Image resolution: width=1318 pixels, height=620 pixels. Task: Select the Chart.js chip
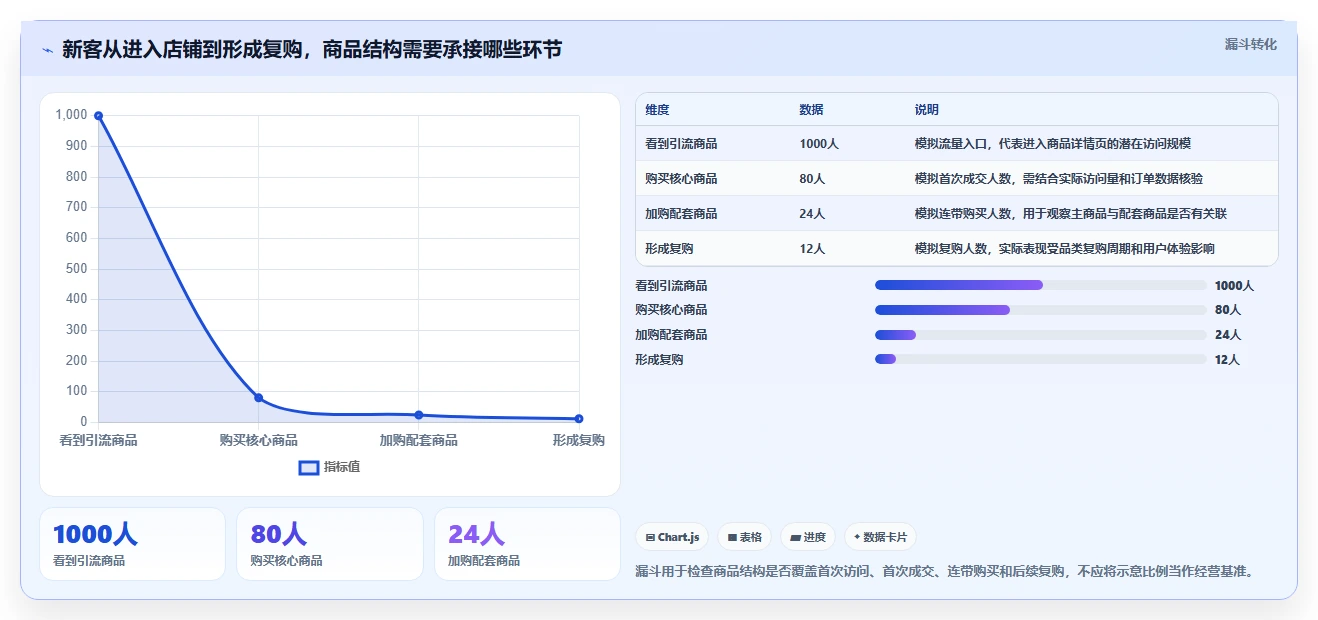click(x=672, y=537)
